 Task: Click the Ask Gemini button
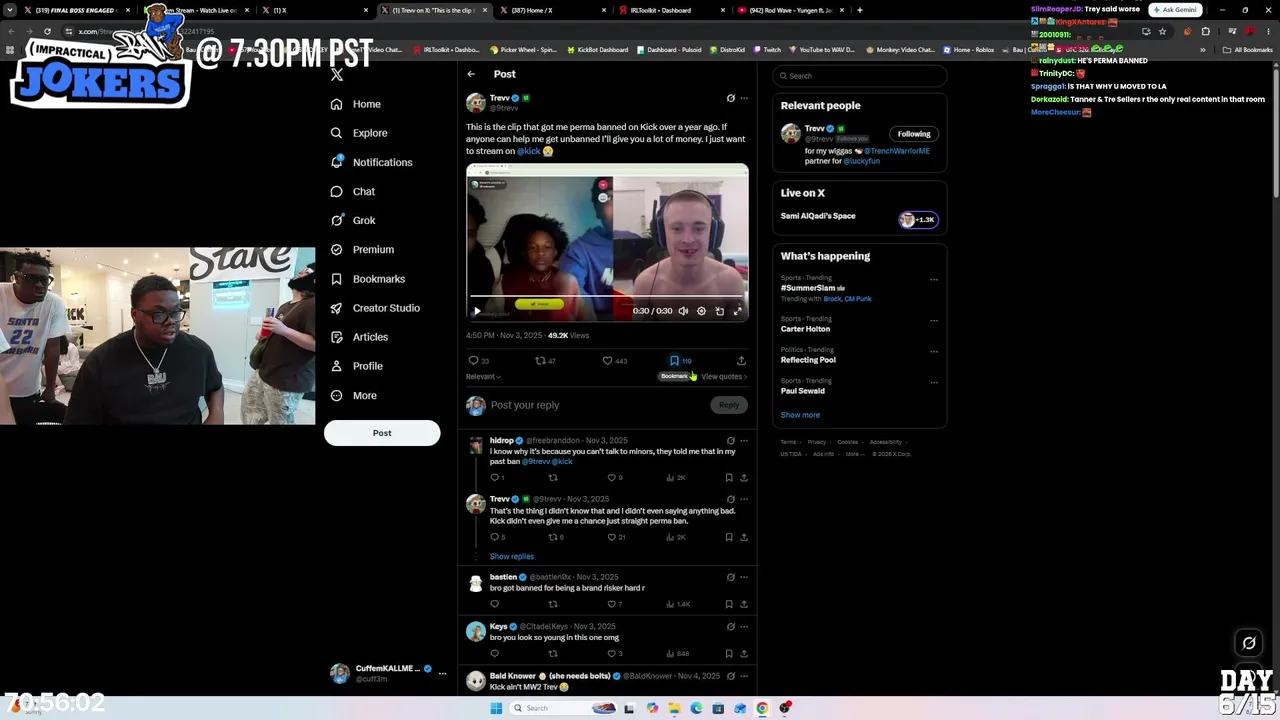click(x=1174, y=10)
